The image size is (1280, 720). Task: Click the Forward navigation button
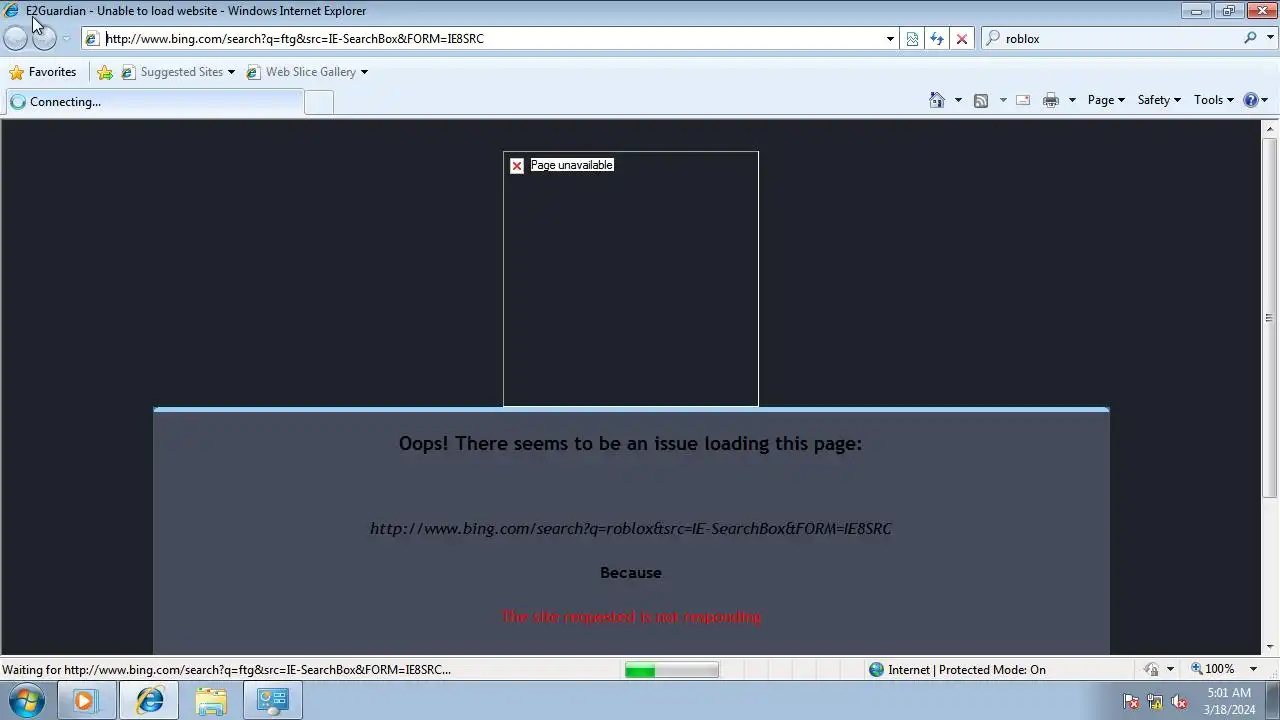44,39
